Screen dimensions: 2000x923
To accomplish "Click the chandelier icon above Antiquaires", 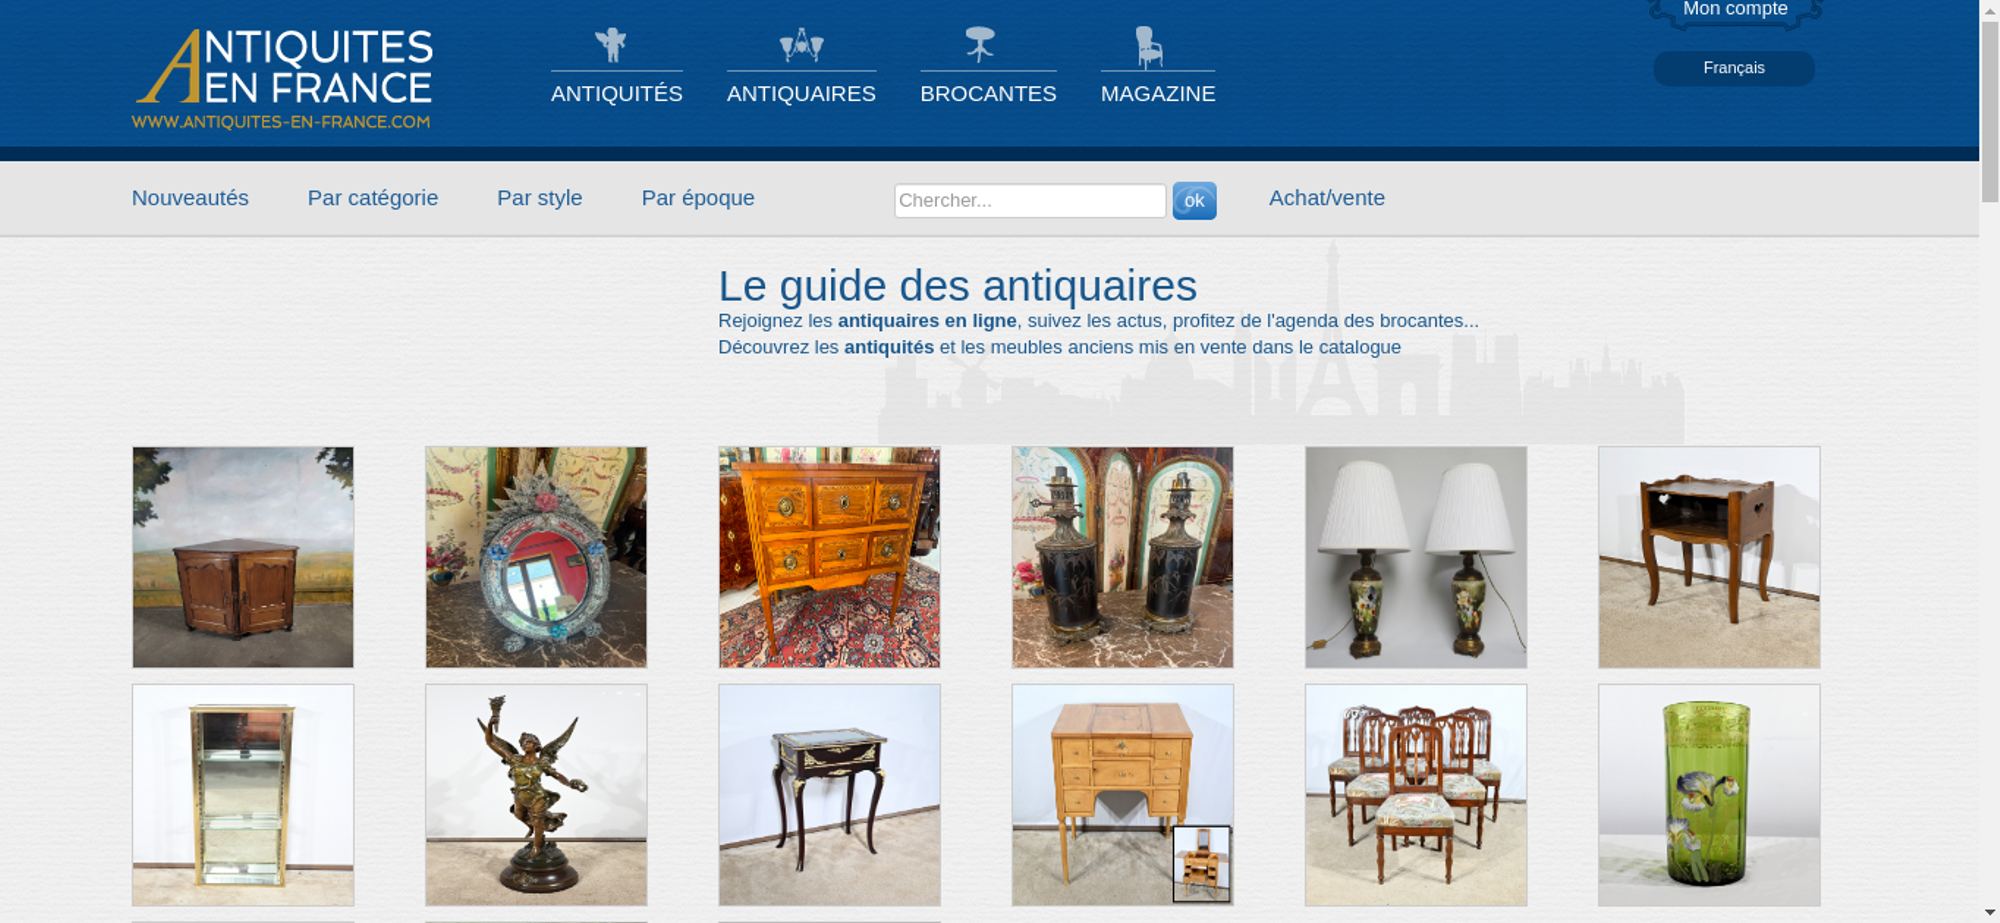I will tap(801, 45).
